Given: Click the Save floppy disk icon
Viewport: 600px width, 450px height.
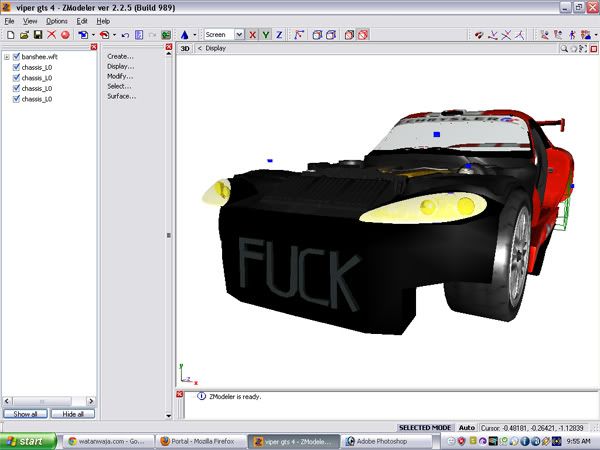Looking at the screenshot, I should [38, 35].
